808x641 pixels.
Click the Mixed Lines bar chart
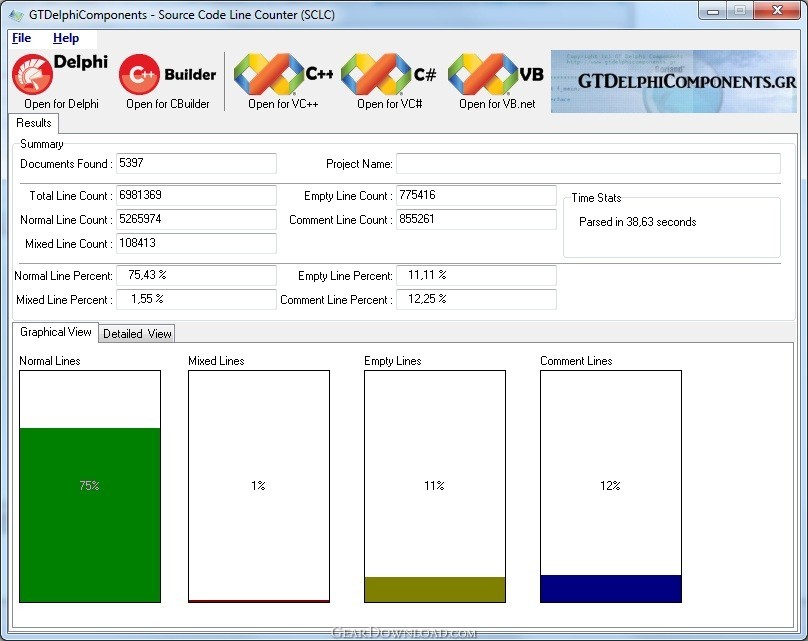click(259, 486)
